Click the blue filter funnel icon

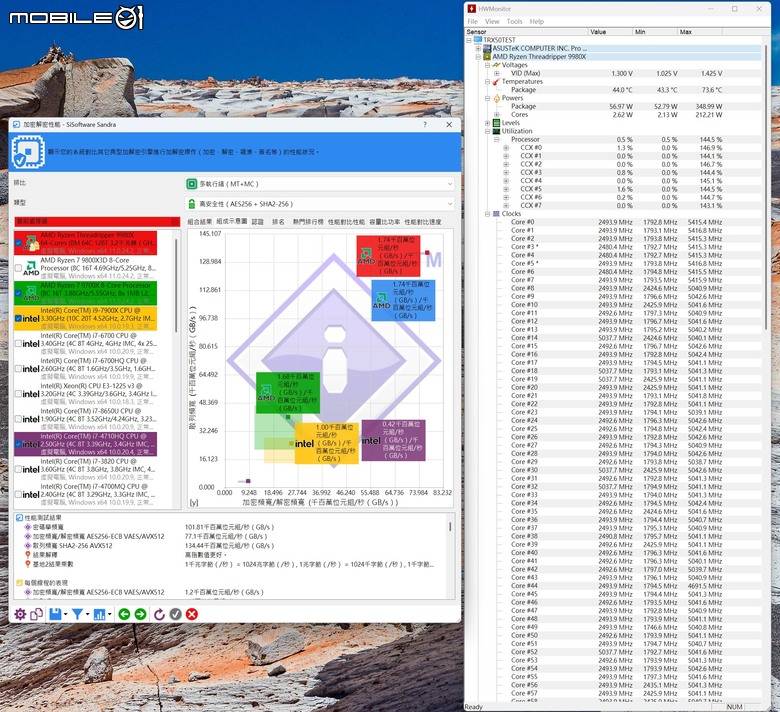point(77,614)
